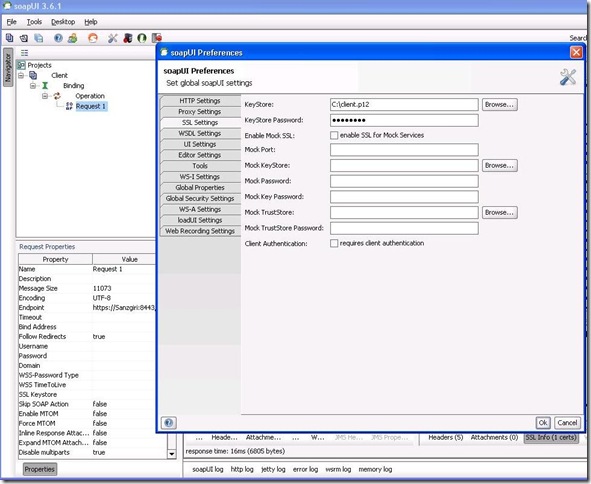This screenshot has height=484, width=591.
Task: Click the Properties button at bottom left
Action: pos(40,470)
